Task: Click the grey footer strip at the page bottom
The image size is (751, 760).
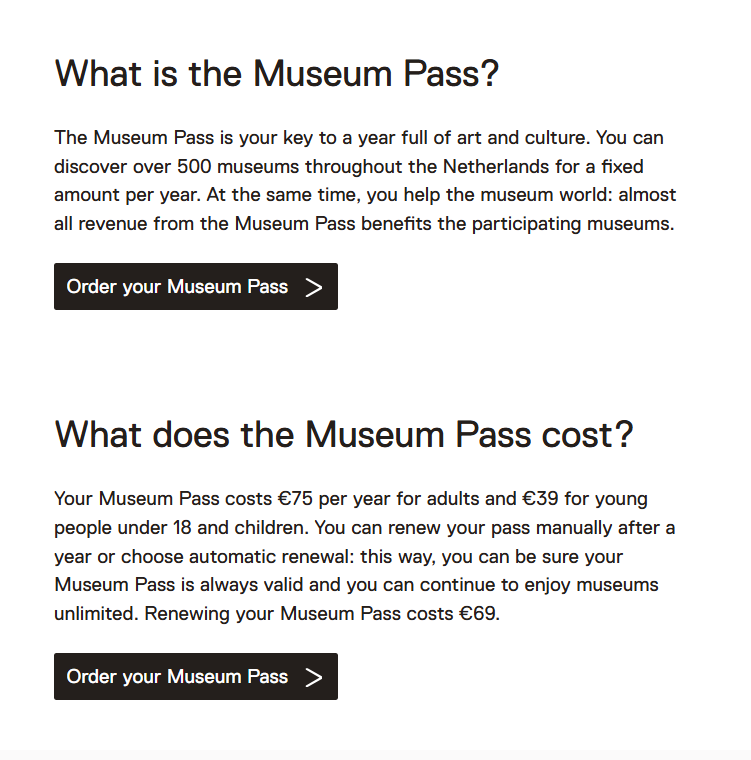Action: (x=375, y=755)
